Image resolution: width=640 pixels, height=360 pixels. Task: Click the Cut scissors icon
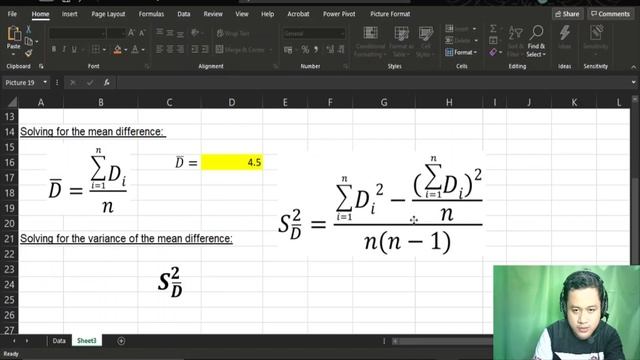[x=29, y=29]
